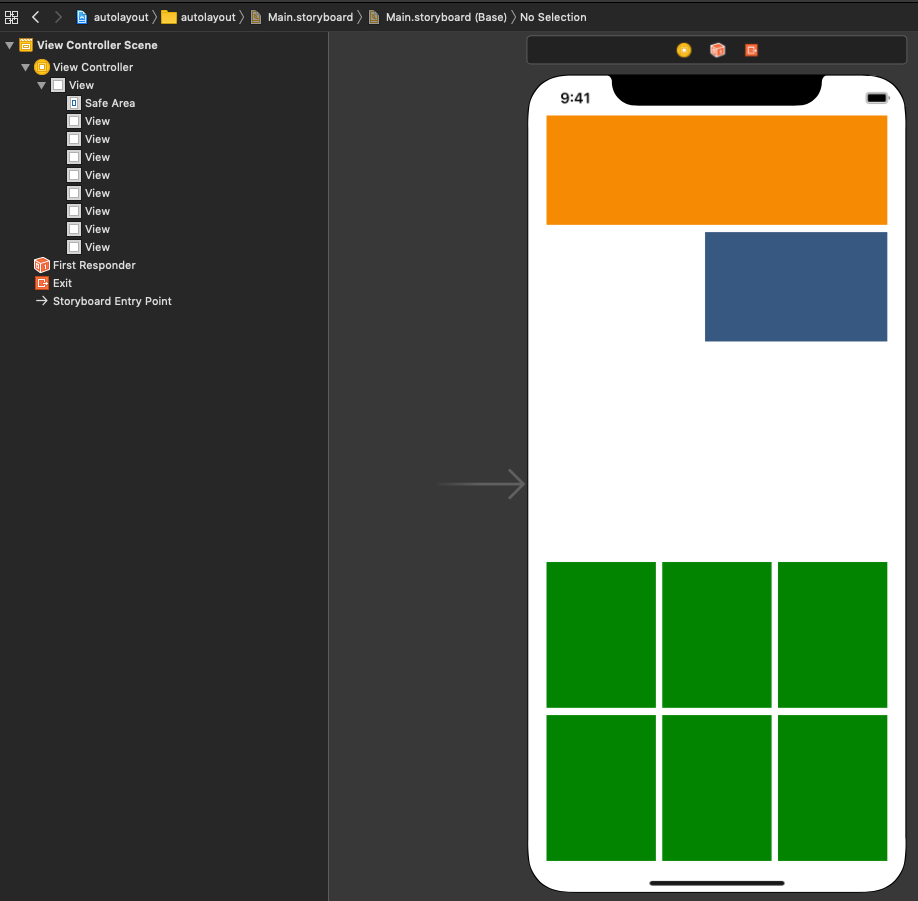Select the orange view on canvas
The image size is (918, 901).
[x=717, y=170]
